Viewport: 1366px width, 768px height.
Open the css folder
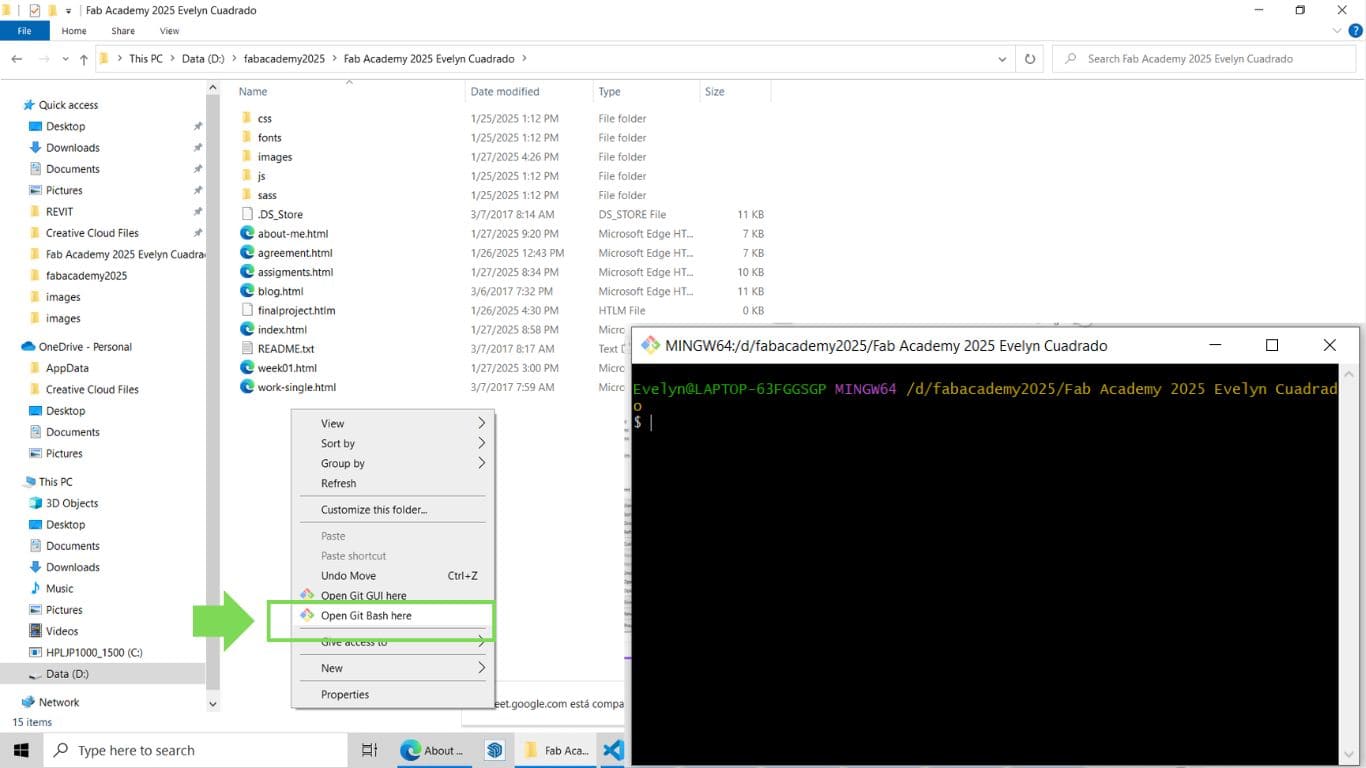[x=264, y=118]
